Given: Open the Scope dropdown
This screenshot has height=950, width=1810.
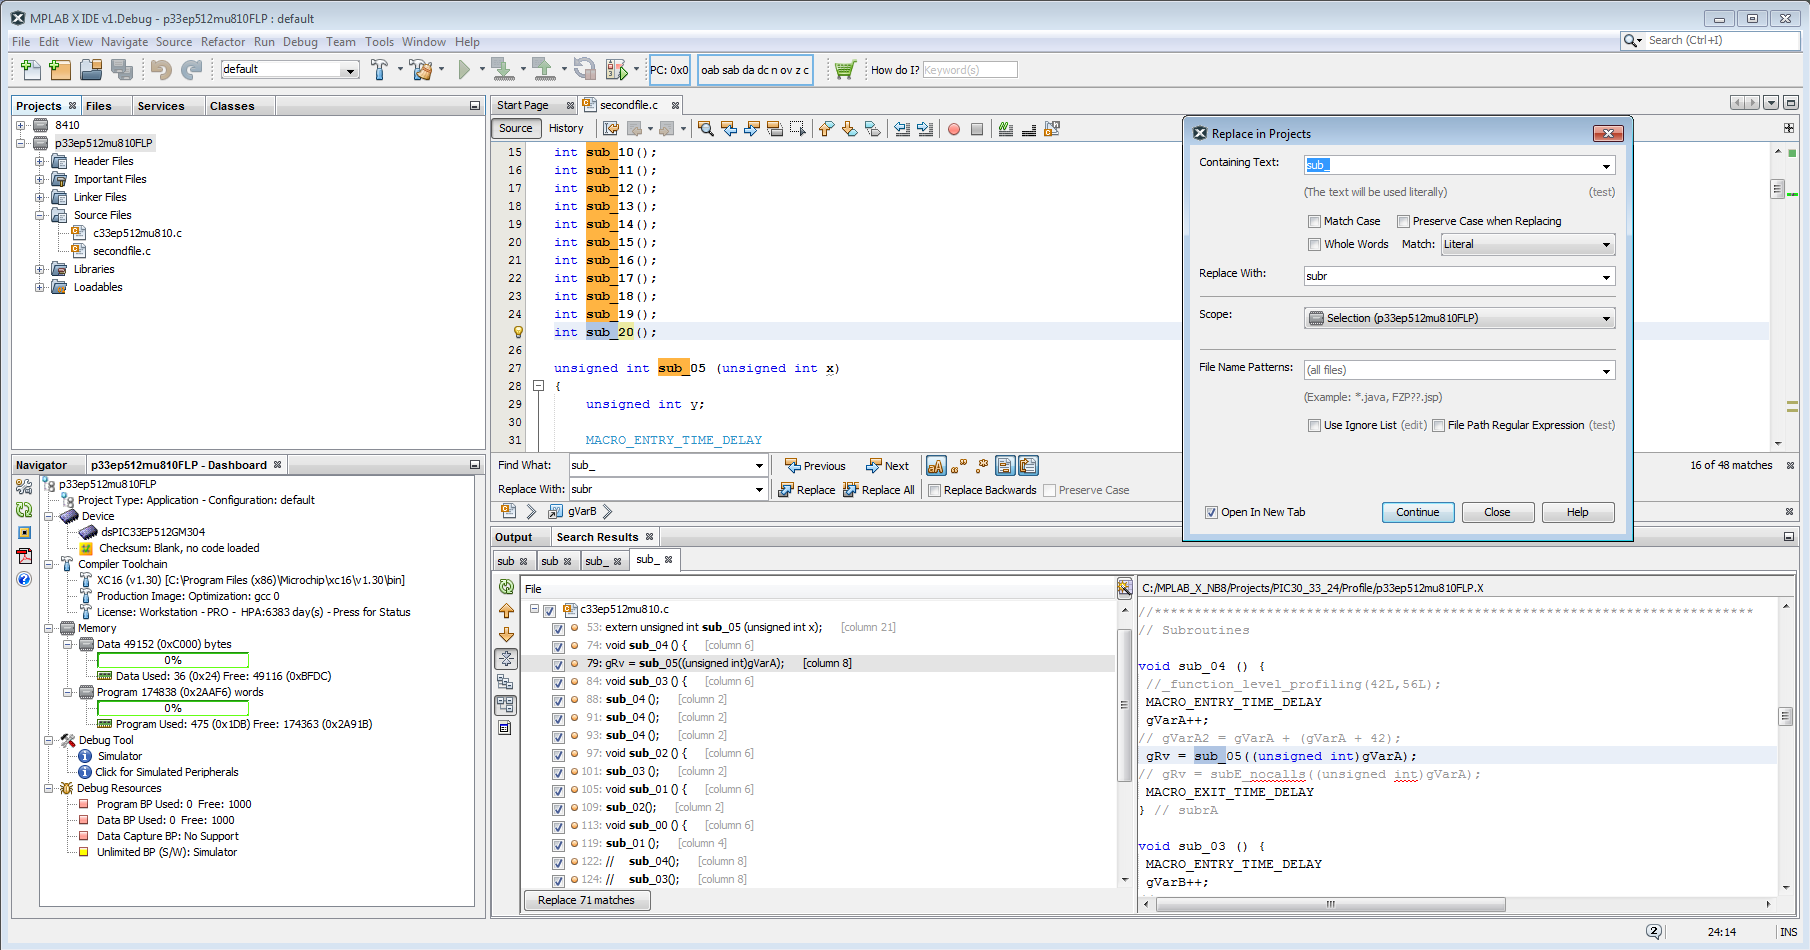Looking at the screenshot, I should pos(1459,318).
